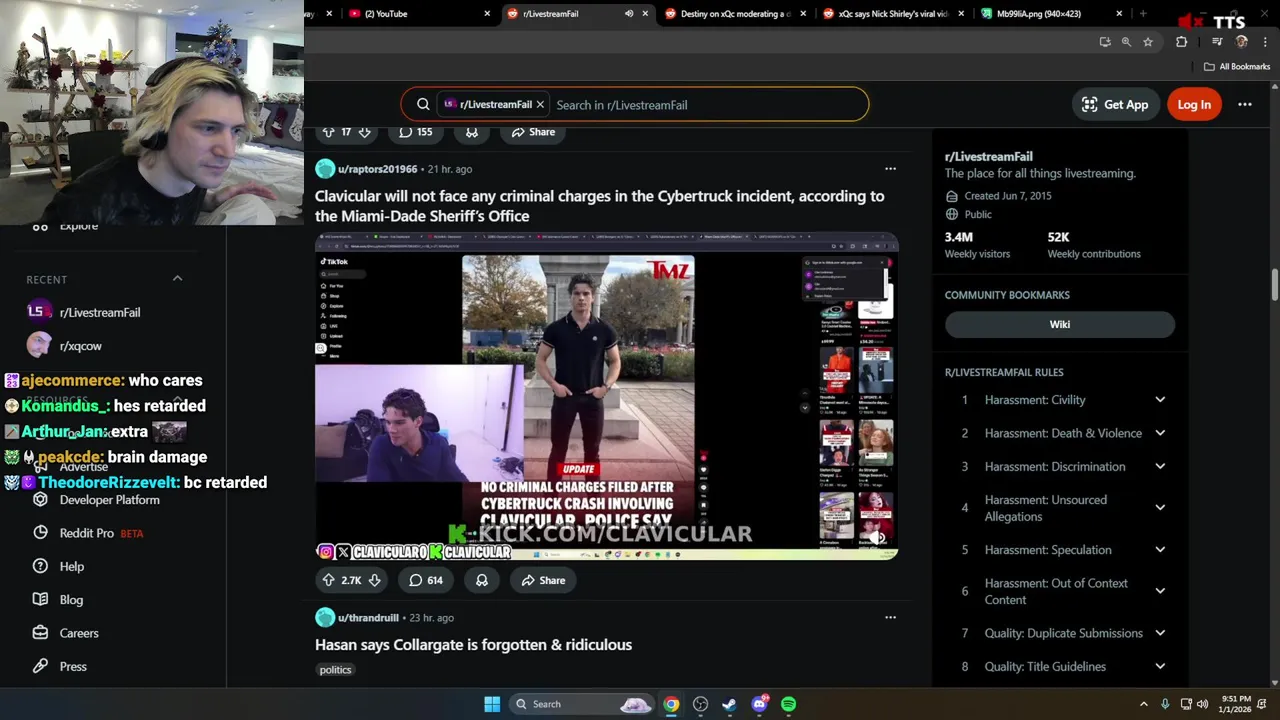
Task: Switch to xQc says Nick Shirley's tab
Action: pyautogui.click(x=893, y=14)
